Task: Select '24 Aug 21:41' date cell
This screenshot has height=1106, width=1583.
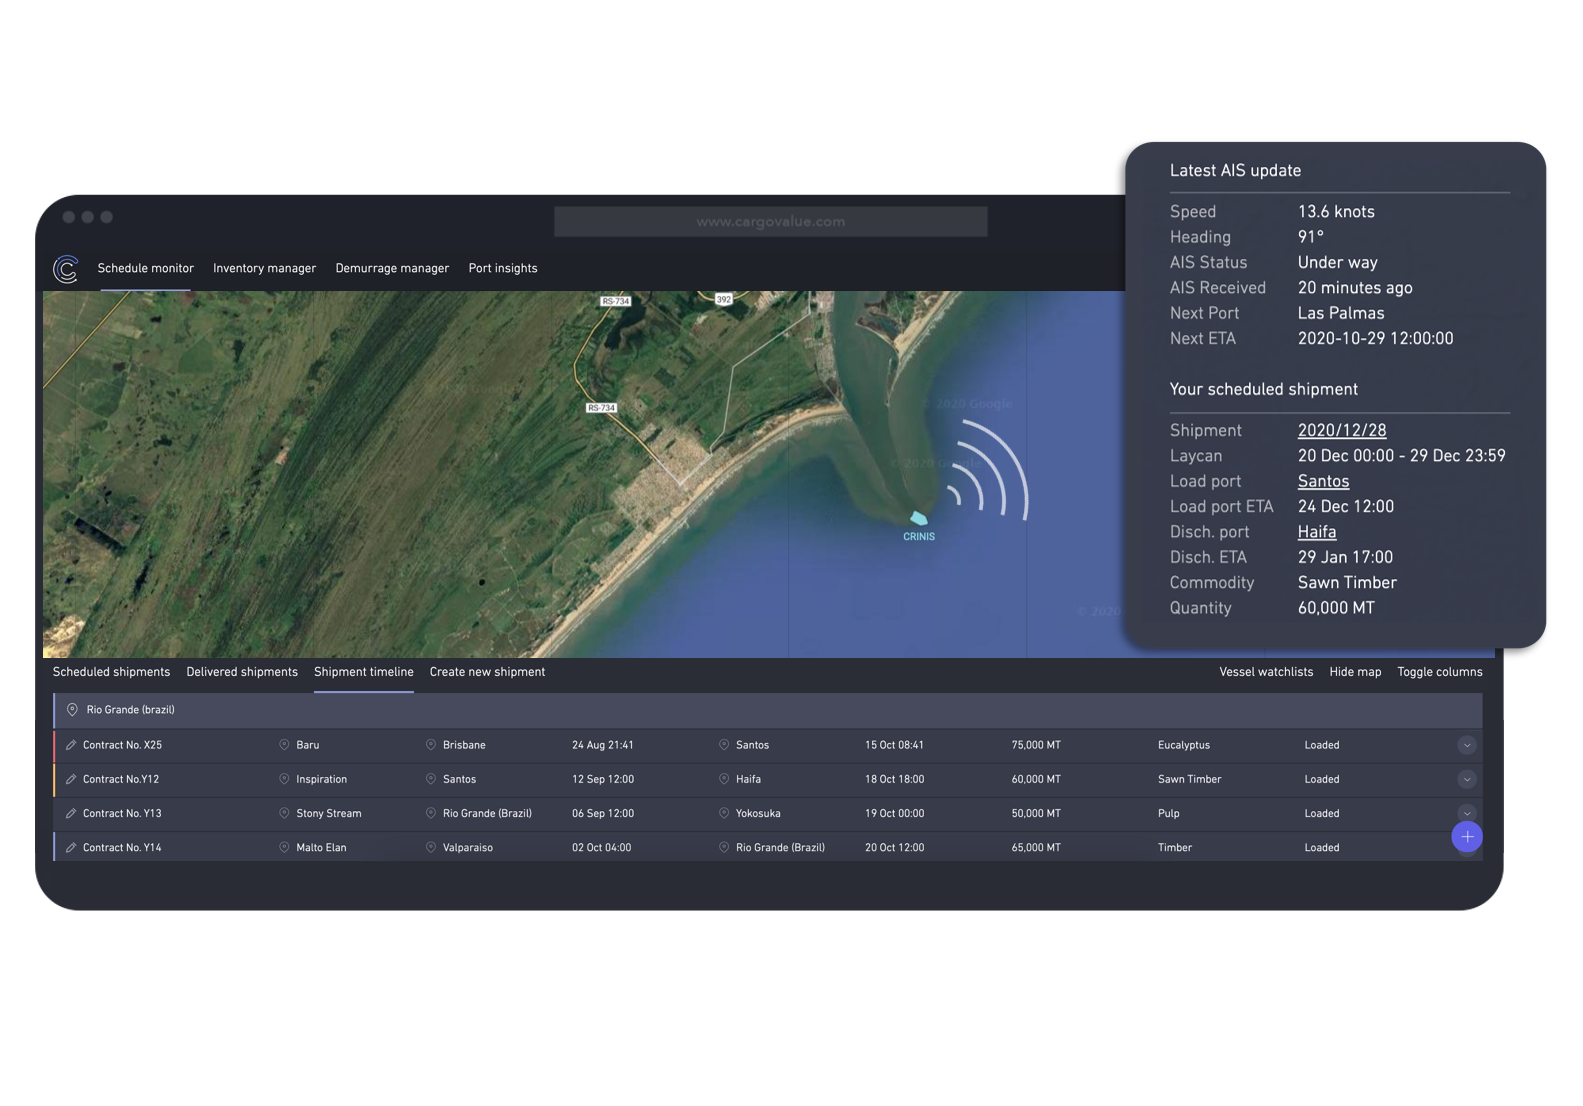Action: tap(602, 745)
